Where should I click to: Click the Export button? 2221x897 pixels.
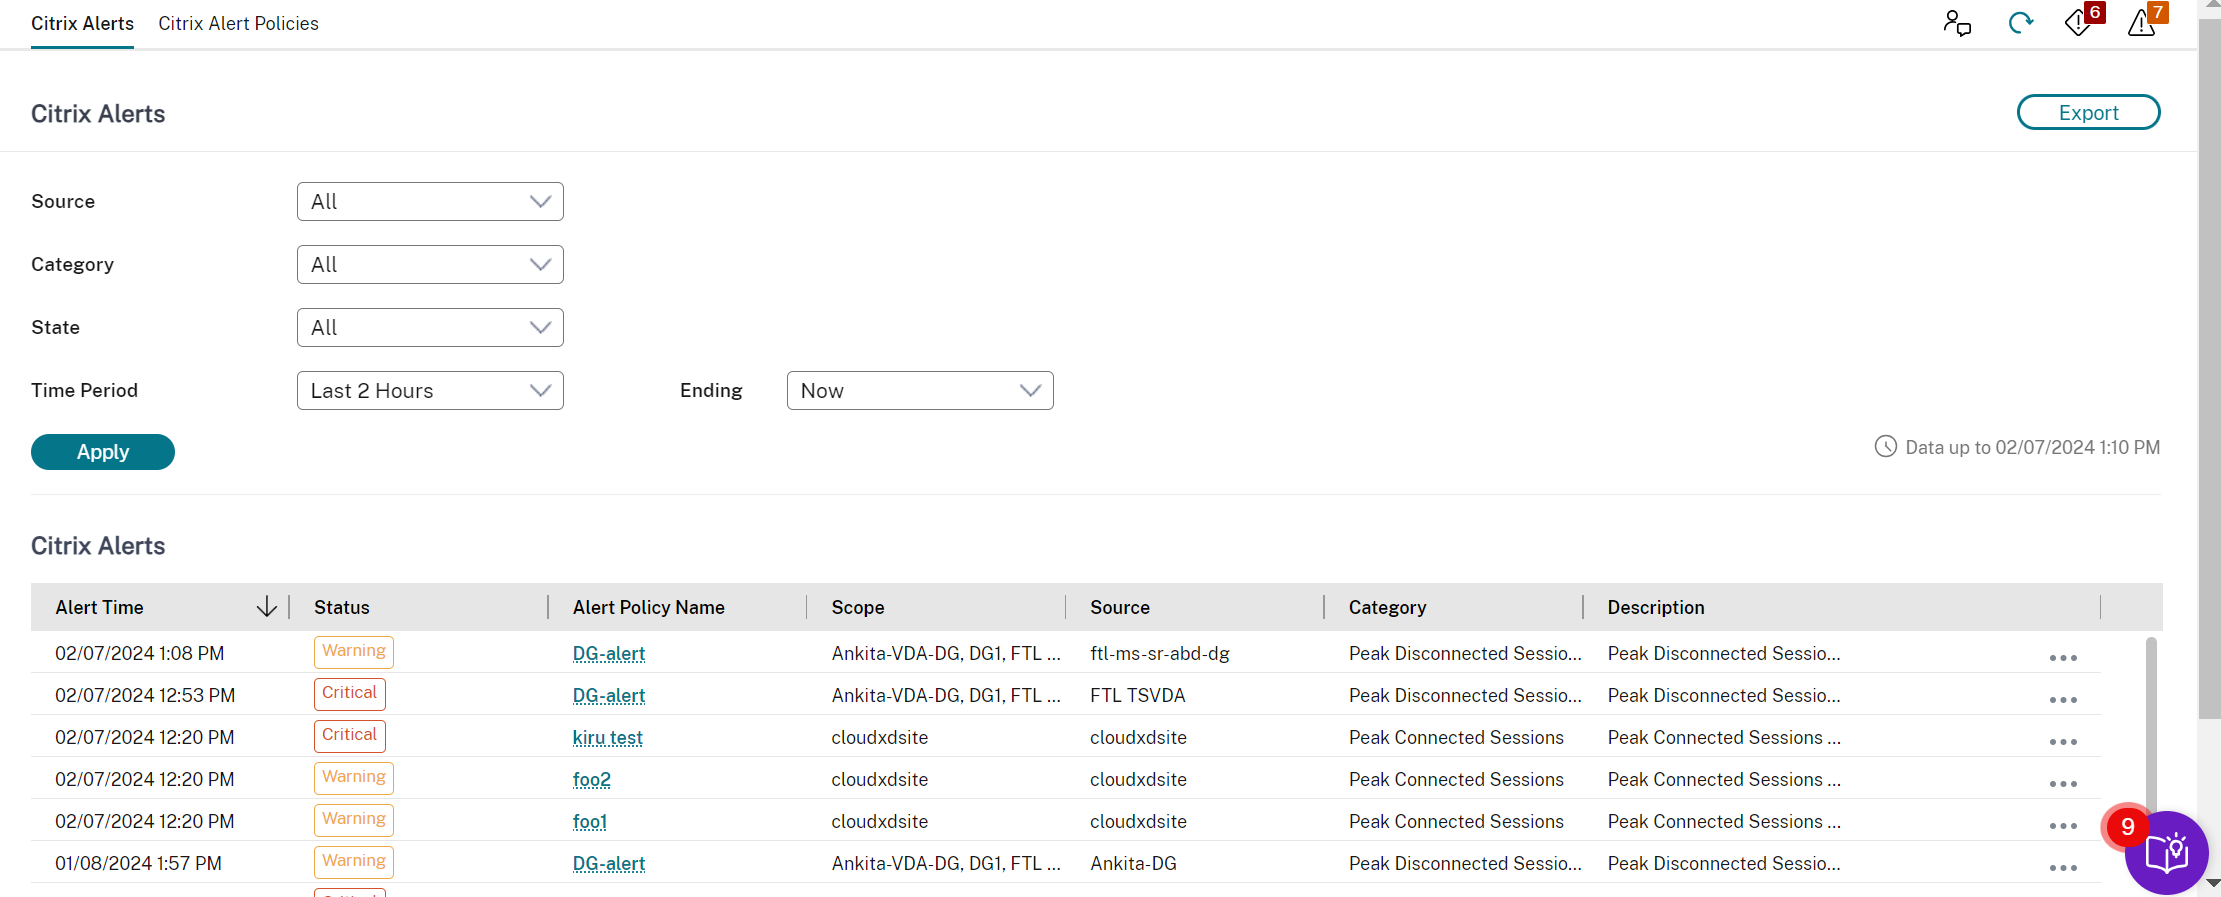click(x=2088, y=113)
